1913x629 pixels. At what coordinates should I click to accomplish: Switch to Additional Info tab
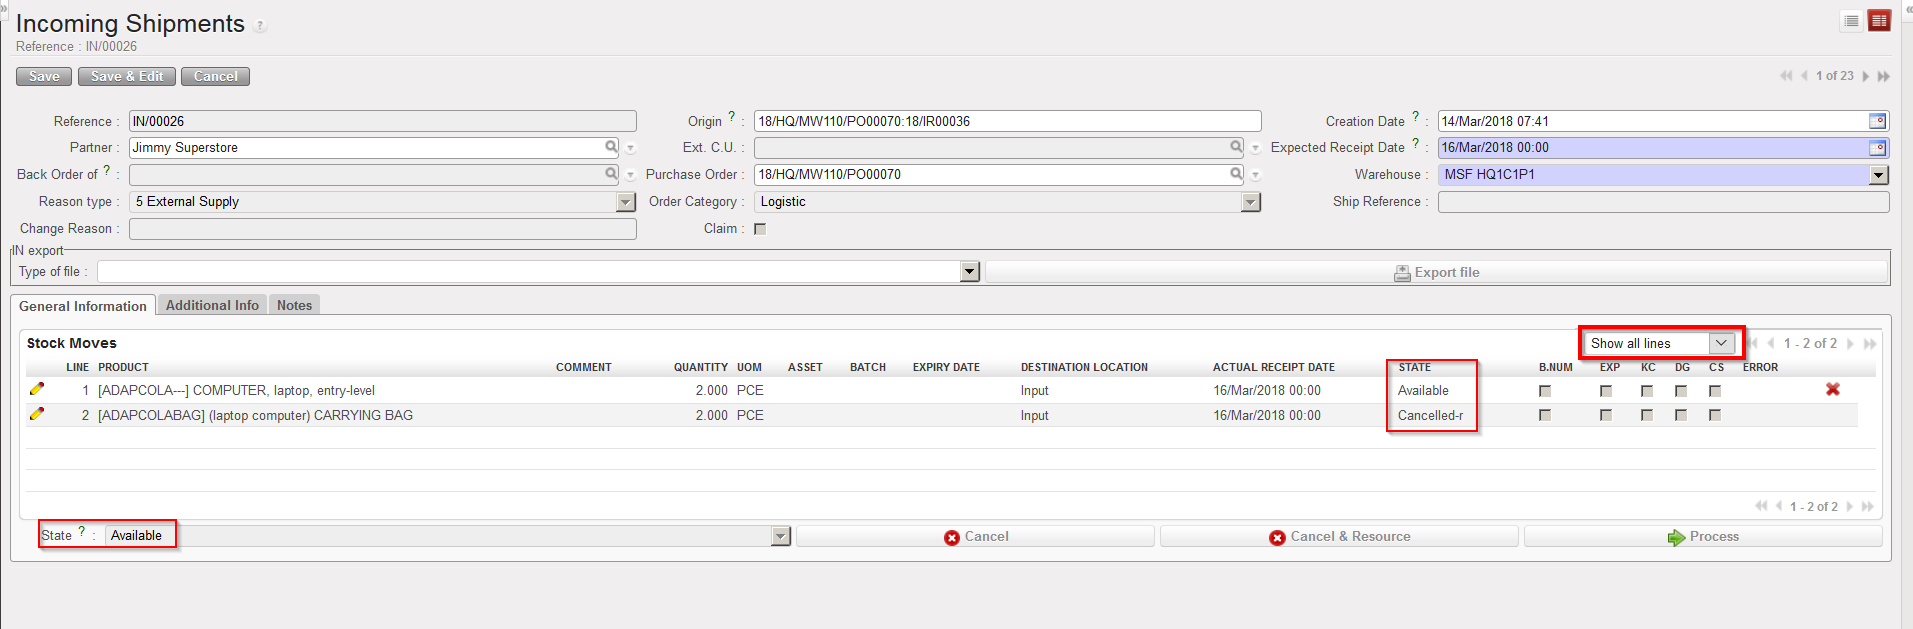click(212, 305)
